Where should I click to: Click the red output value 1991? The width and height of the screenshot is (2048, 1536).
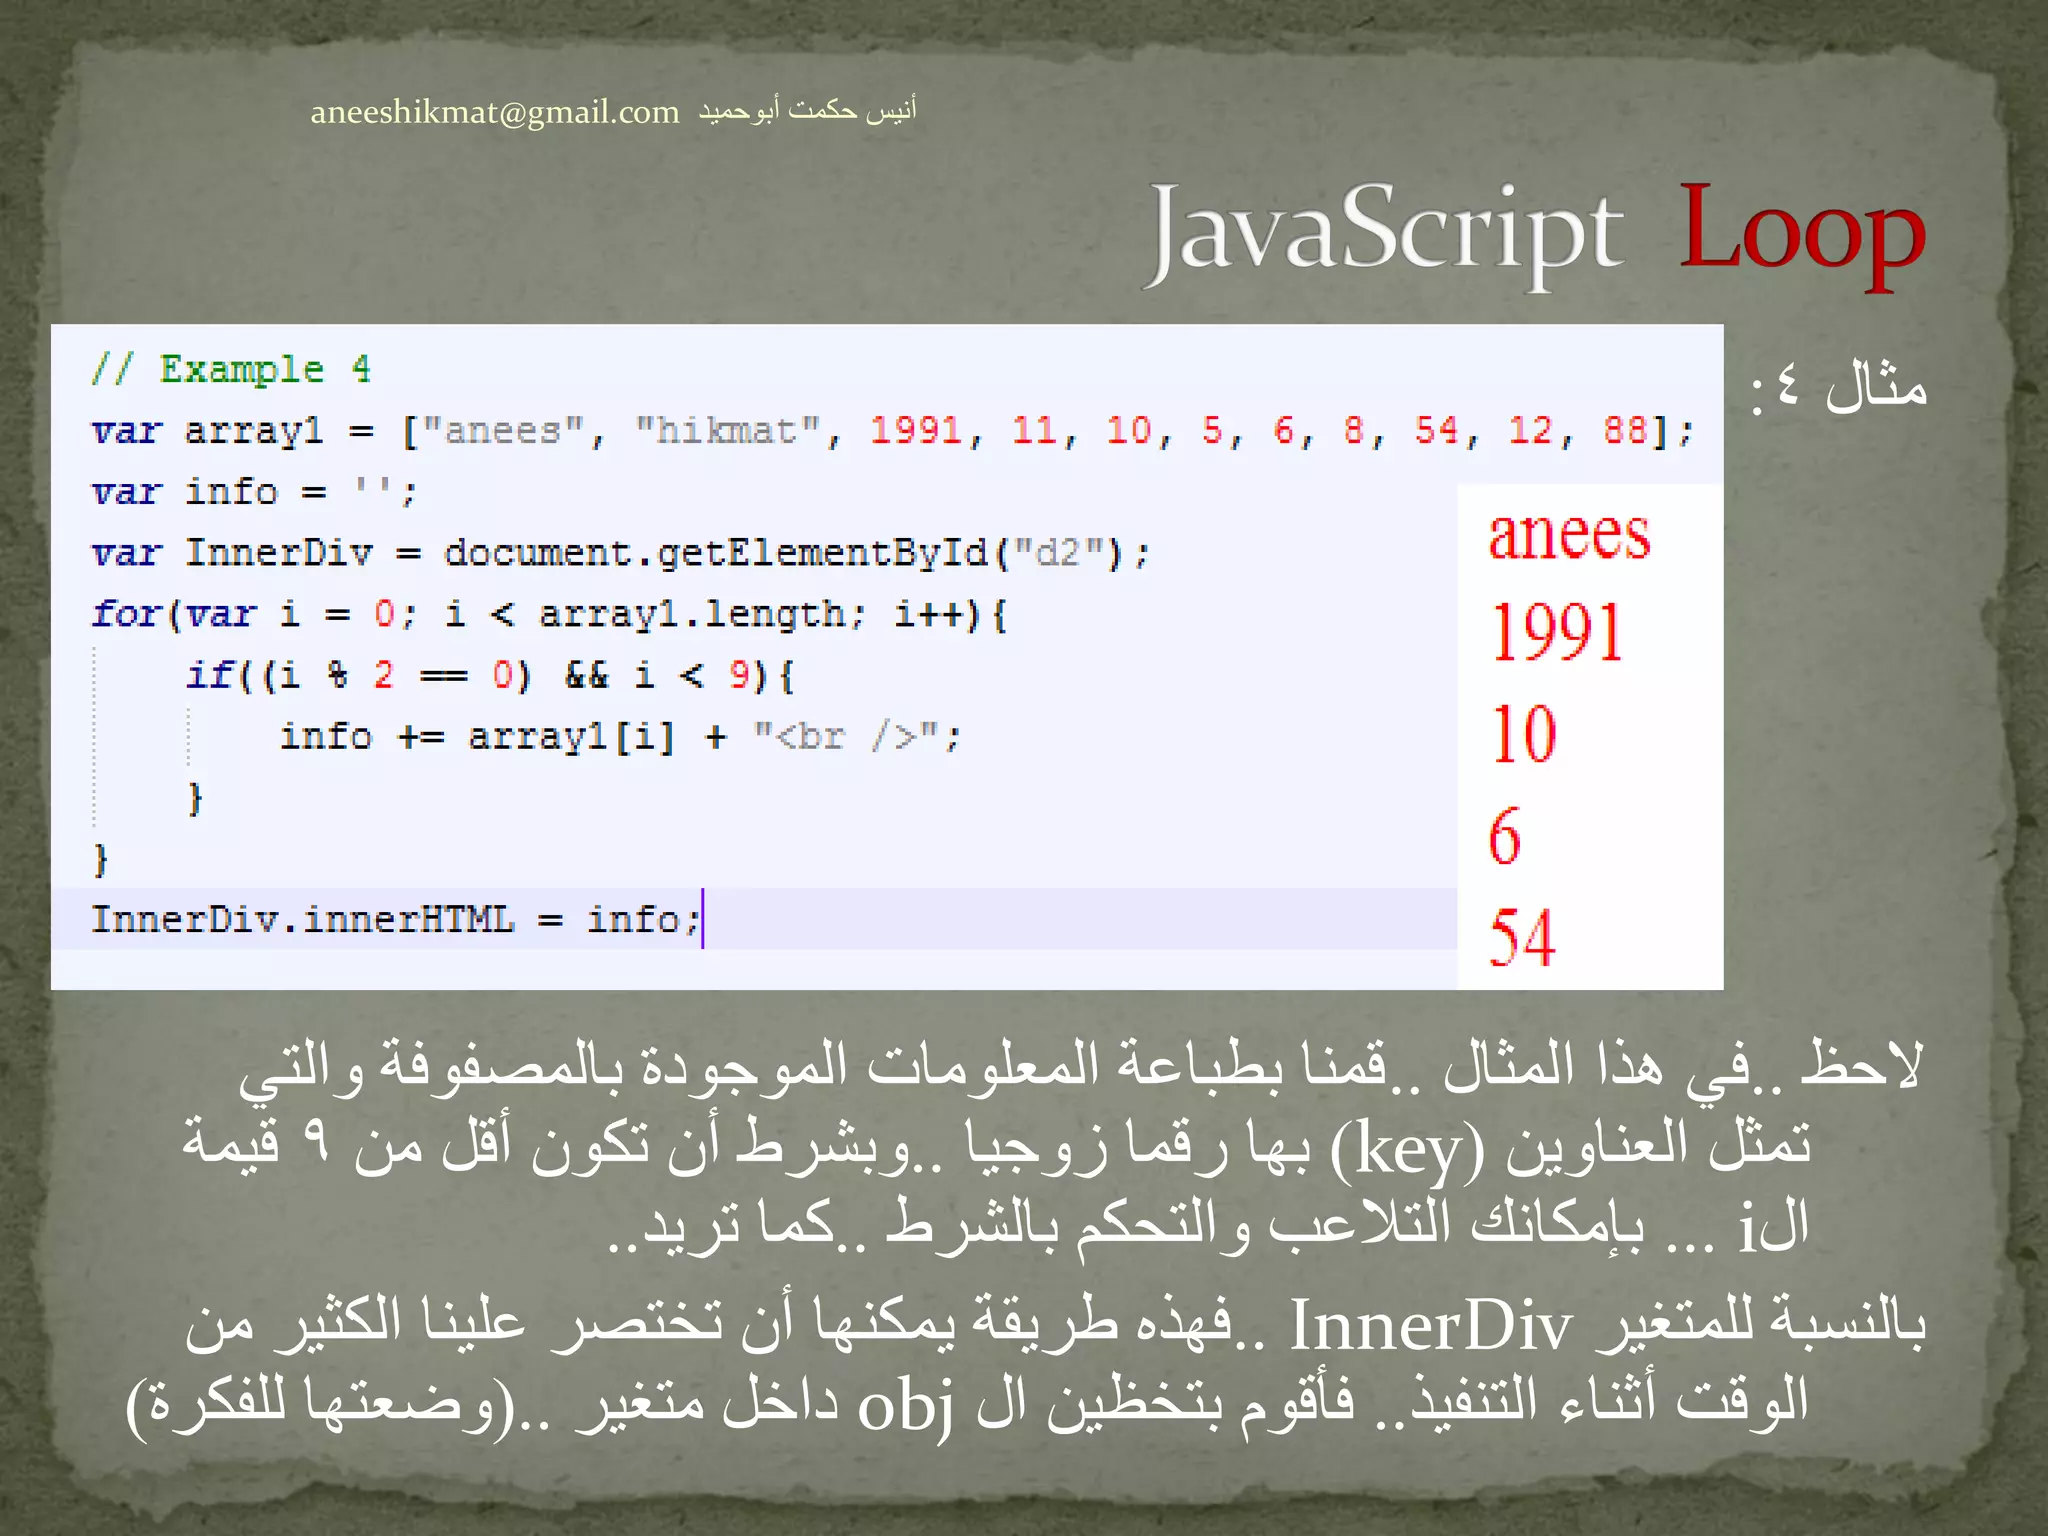pos(1556,632)
